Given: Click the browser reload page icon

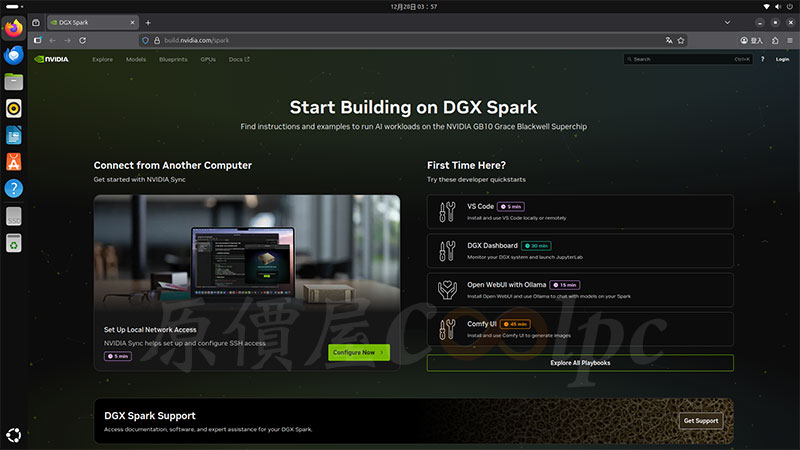Looking at the screenshot, I should (82, 40).
